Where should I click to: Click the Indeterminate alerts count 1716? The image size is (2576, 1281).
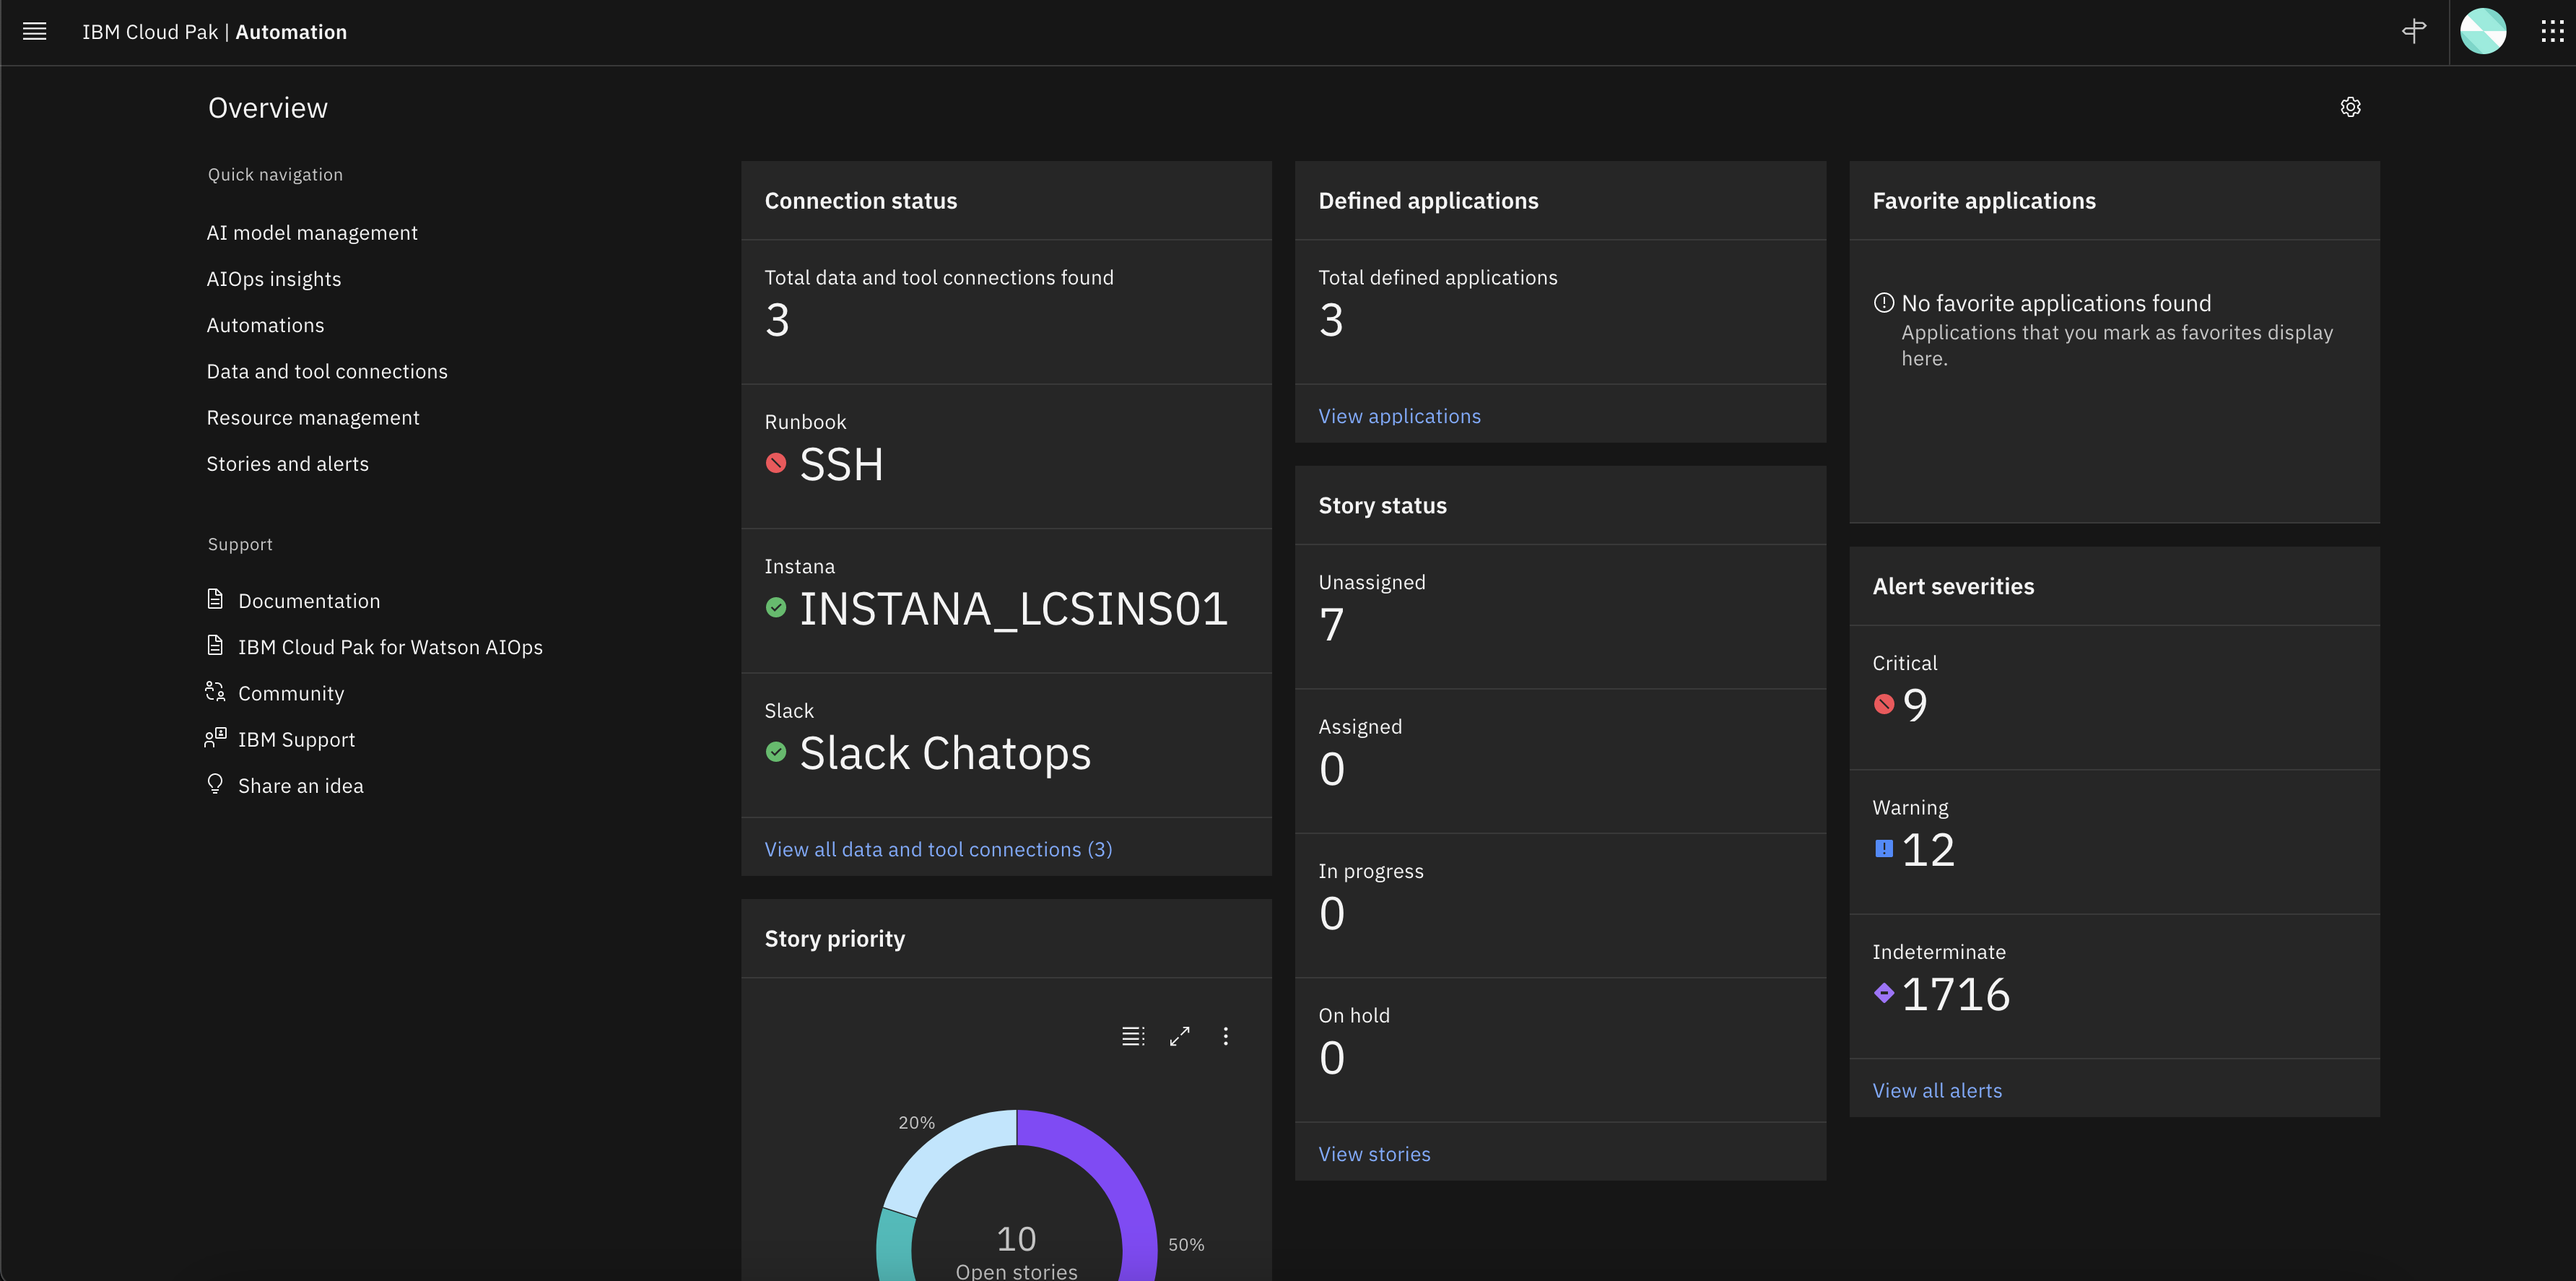click(x=1955, y=994)
